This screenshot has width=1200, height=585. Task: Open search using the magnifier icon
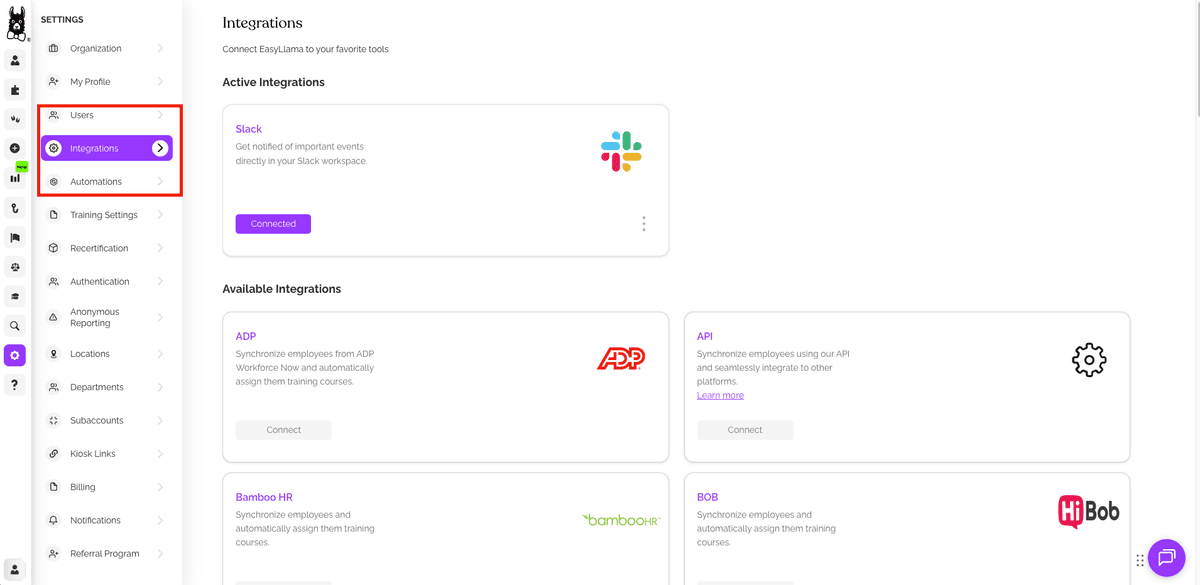tap(15, 325)
